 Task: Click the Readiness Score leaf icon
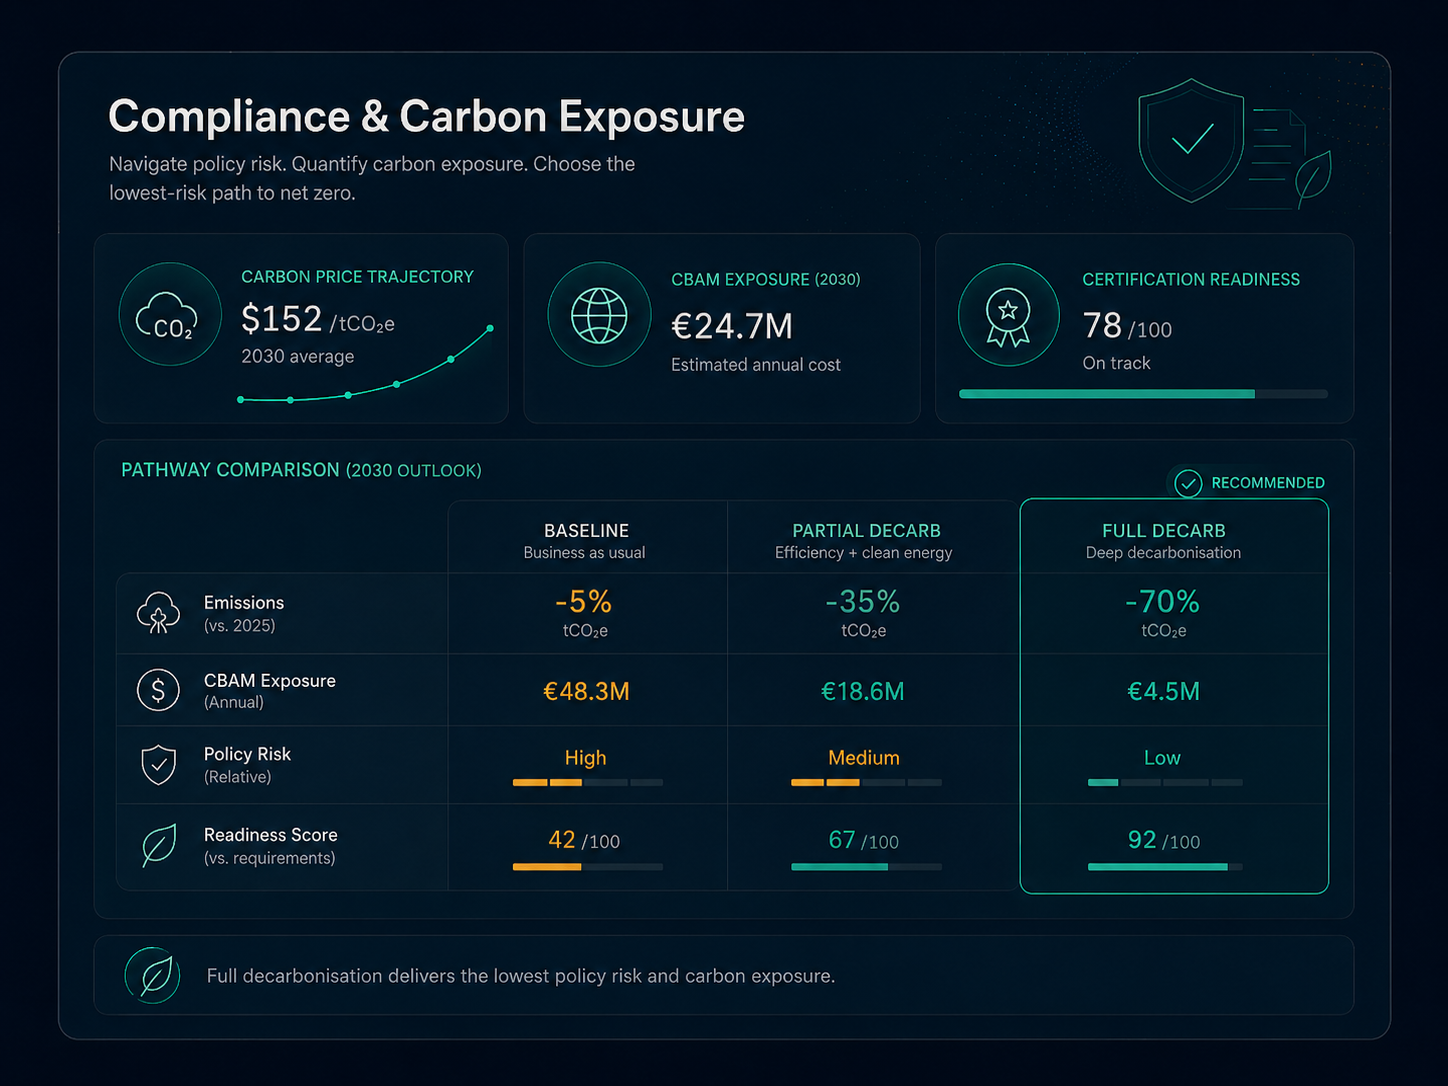point(158,846)
